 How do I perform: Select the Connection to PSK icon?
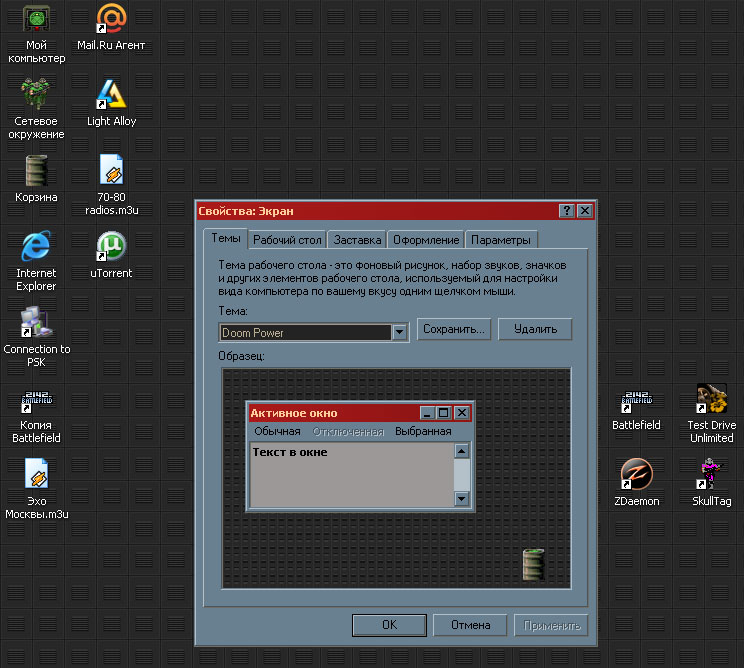(36, 322)
